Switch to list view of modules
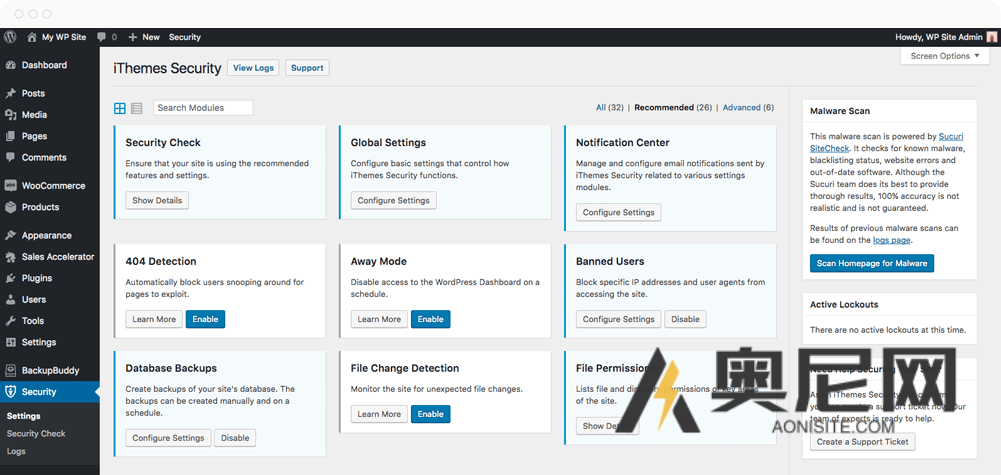Screen dimensions: 1001x475 pyautogui.click(x=137, y=108)
